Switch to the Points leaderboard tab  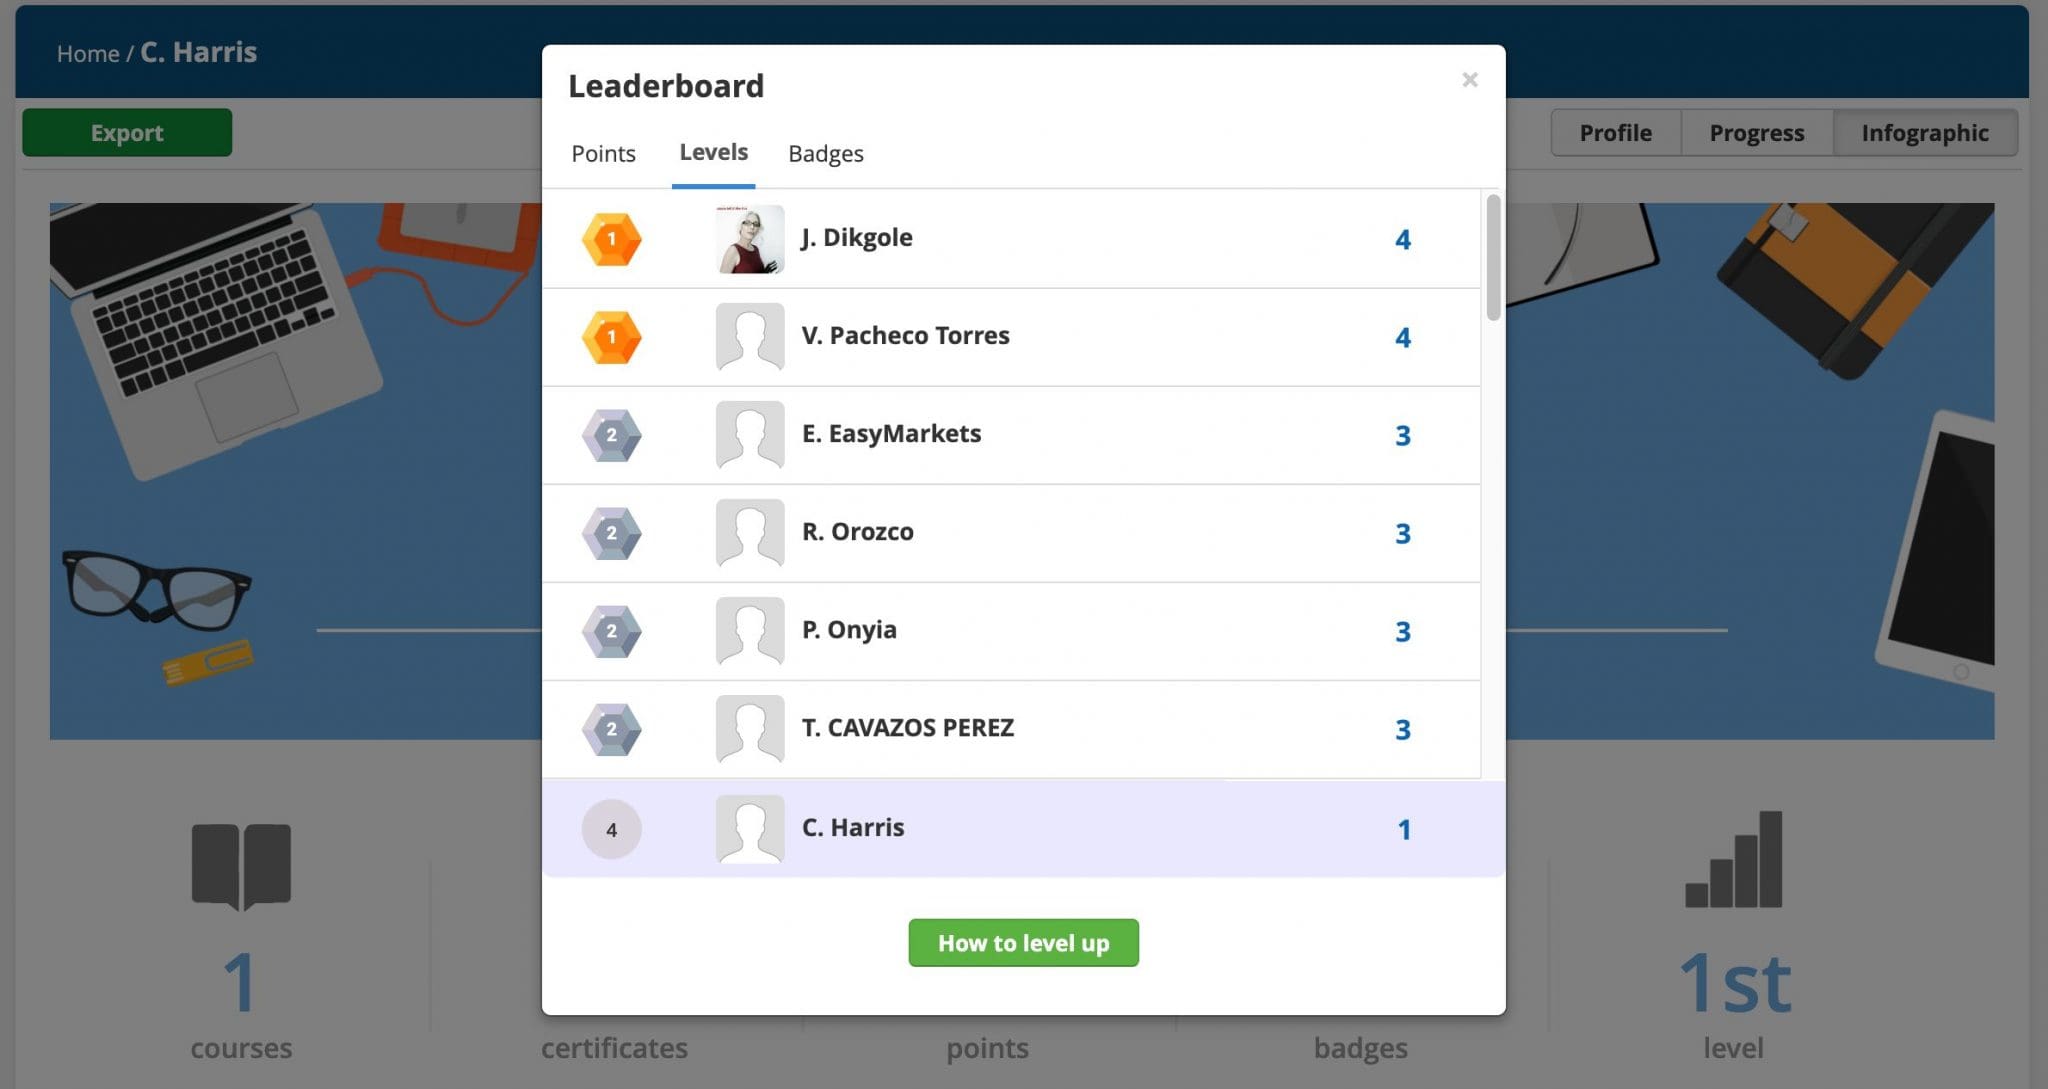click(x=603, y=152)
